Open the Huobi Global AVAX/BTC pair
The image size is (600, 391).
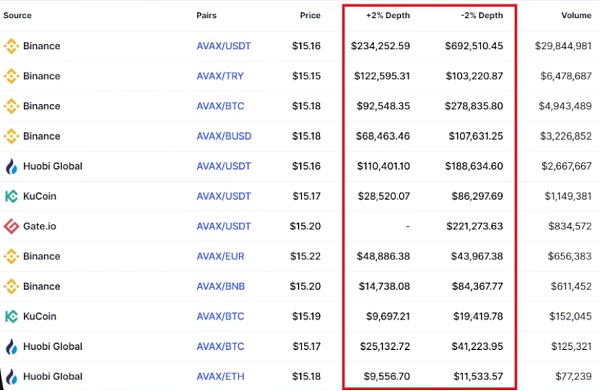pyautogui.click(x=220, y=346)
